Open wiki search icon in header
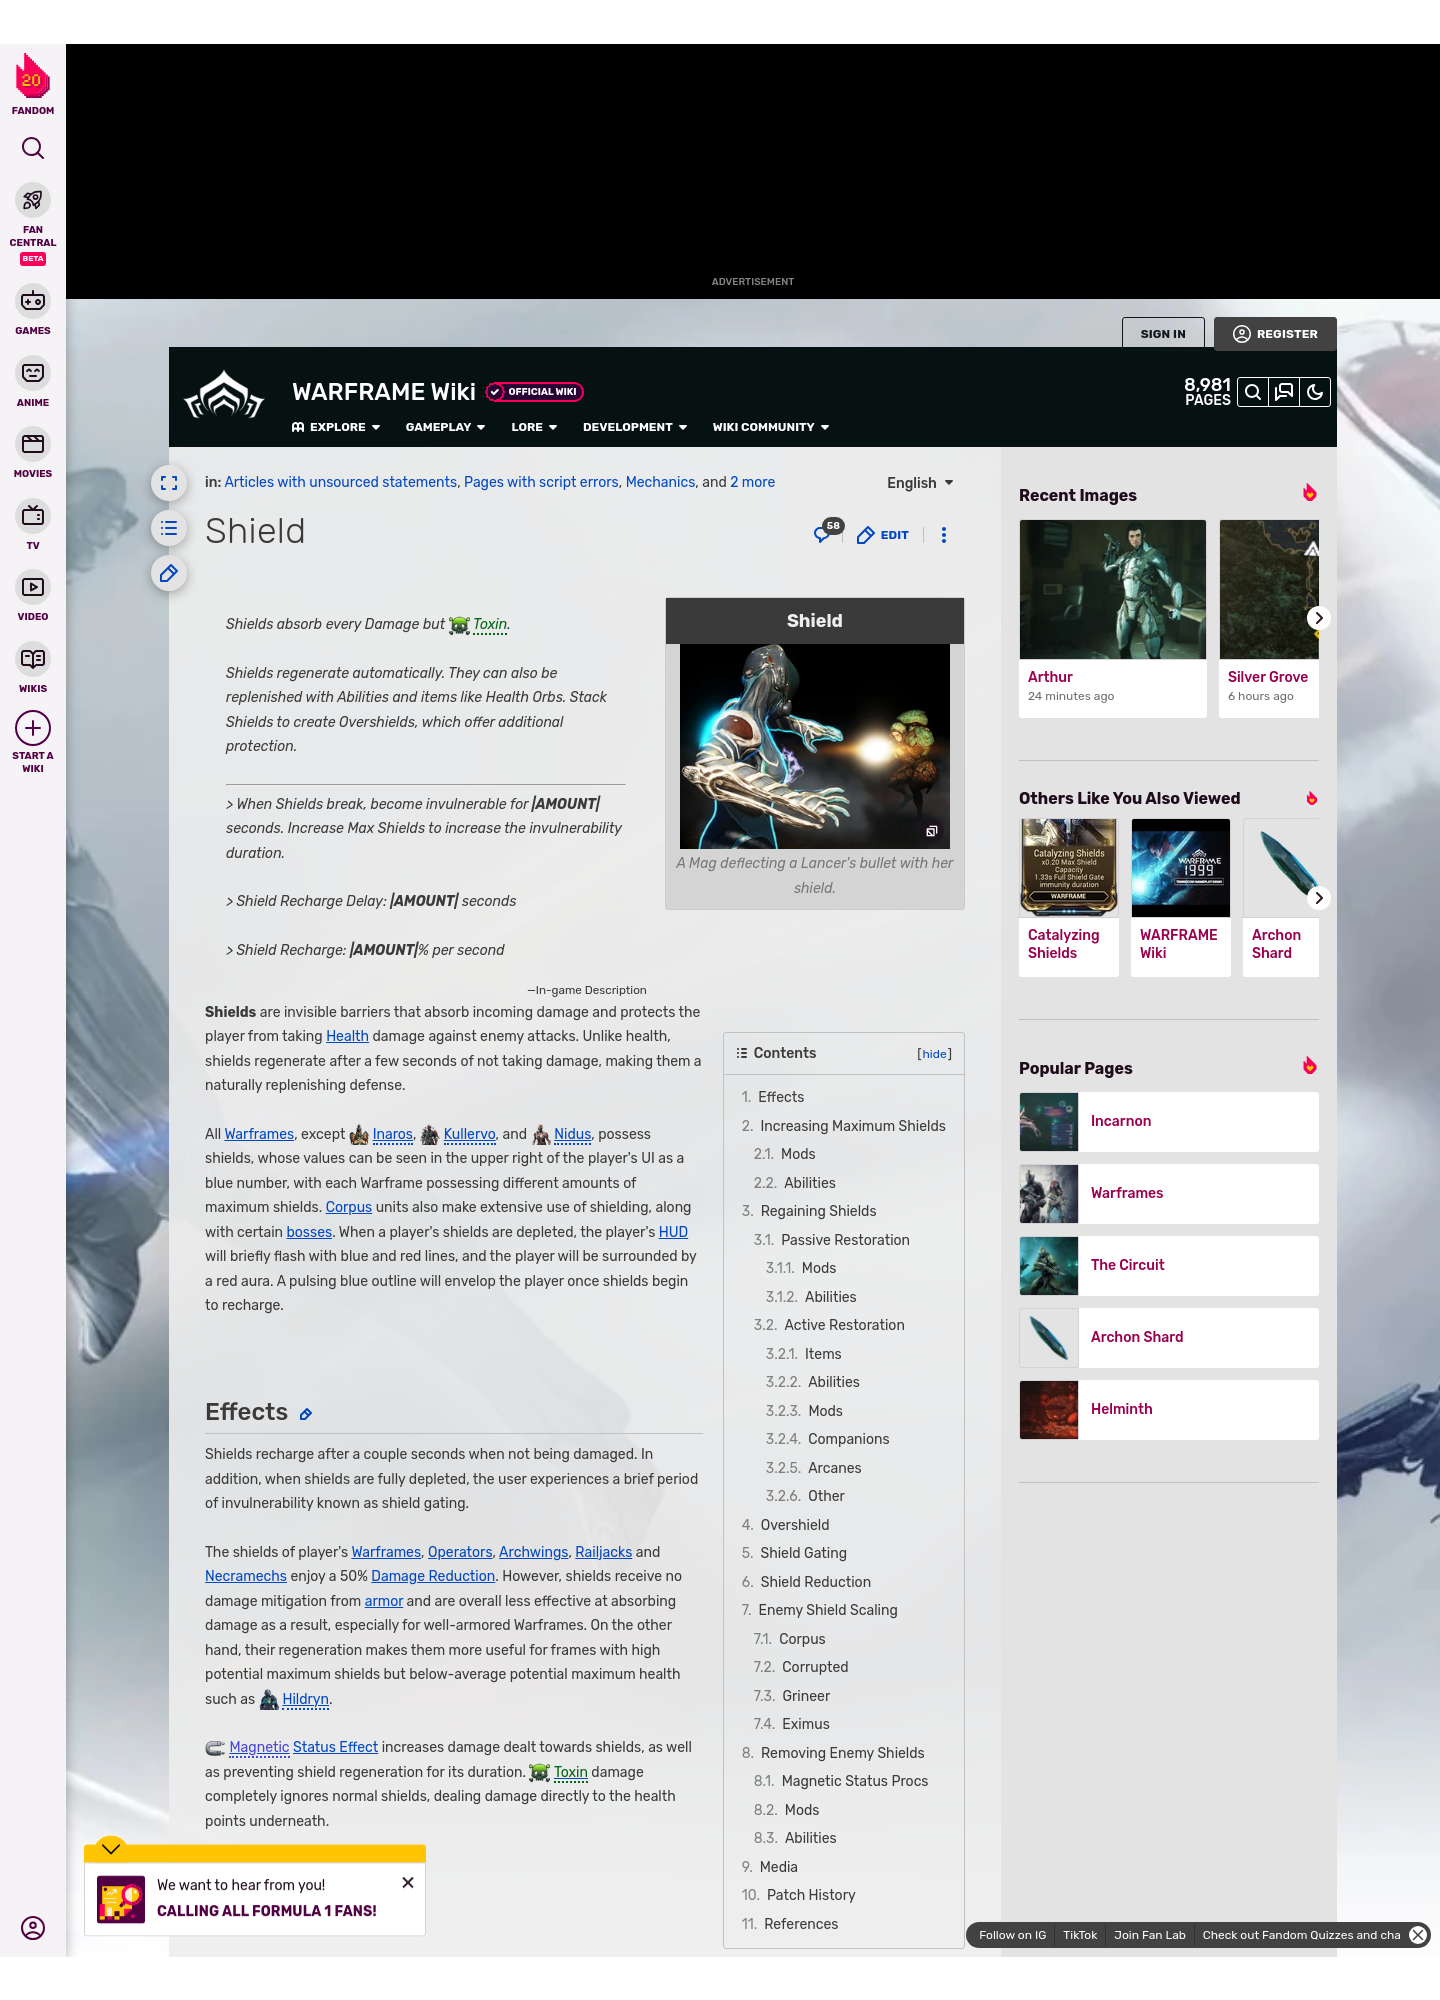Viewport: 1440px width, 2000px height. (1253, 392)
